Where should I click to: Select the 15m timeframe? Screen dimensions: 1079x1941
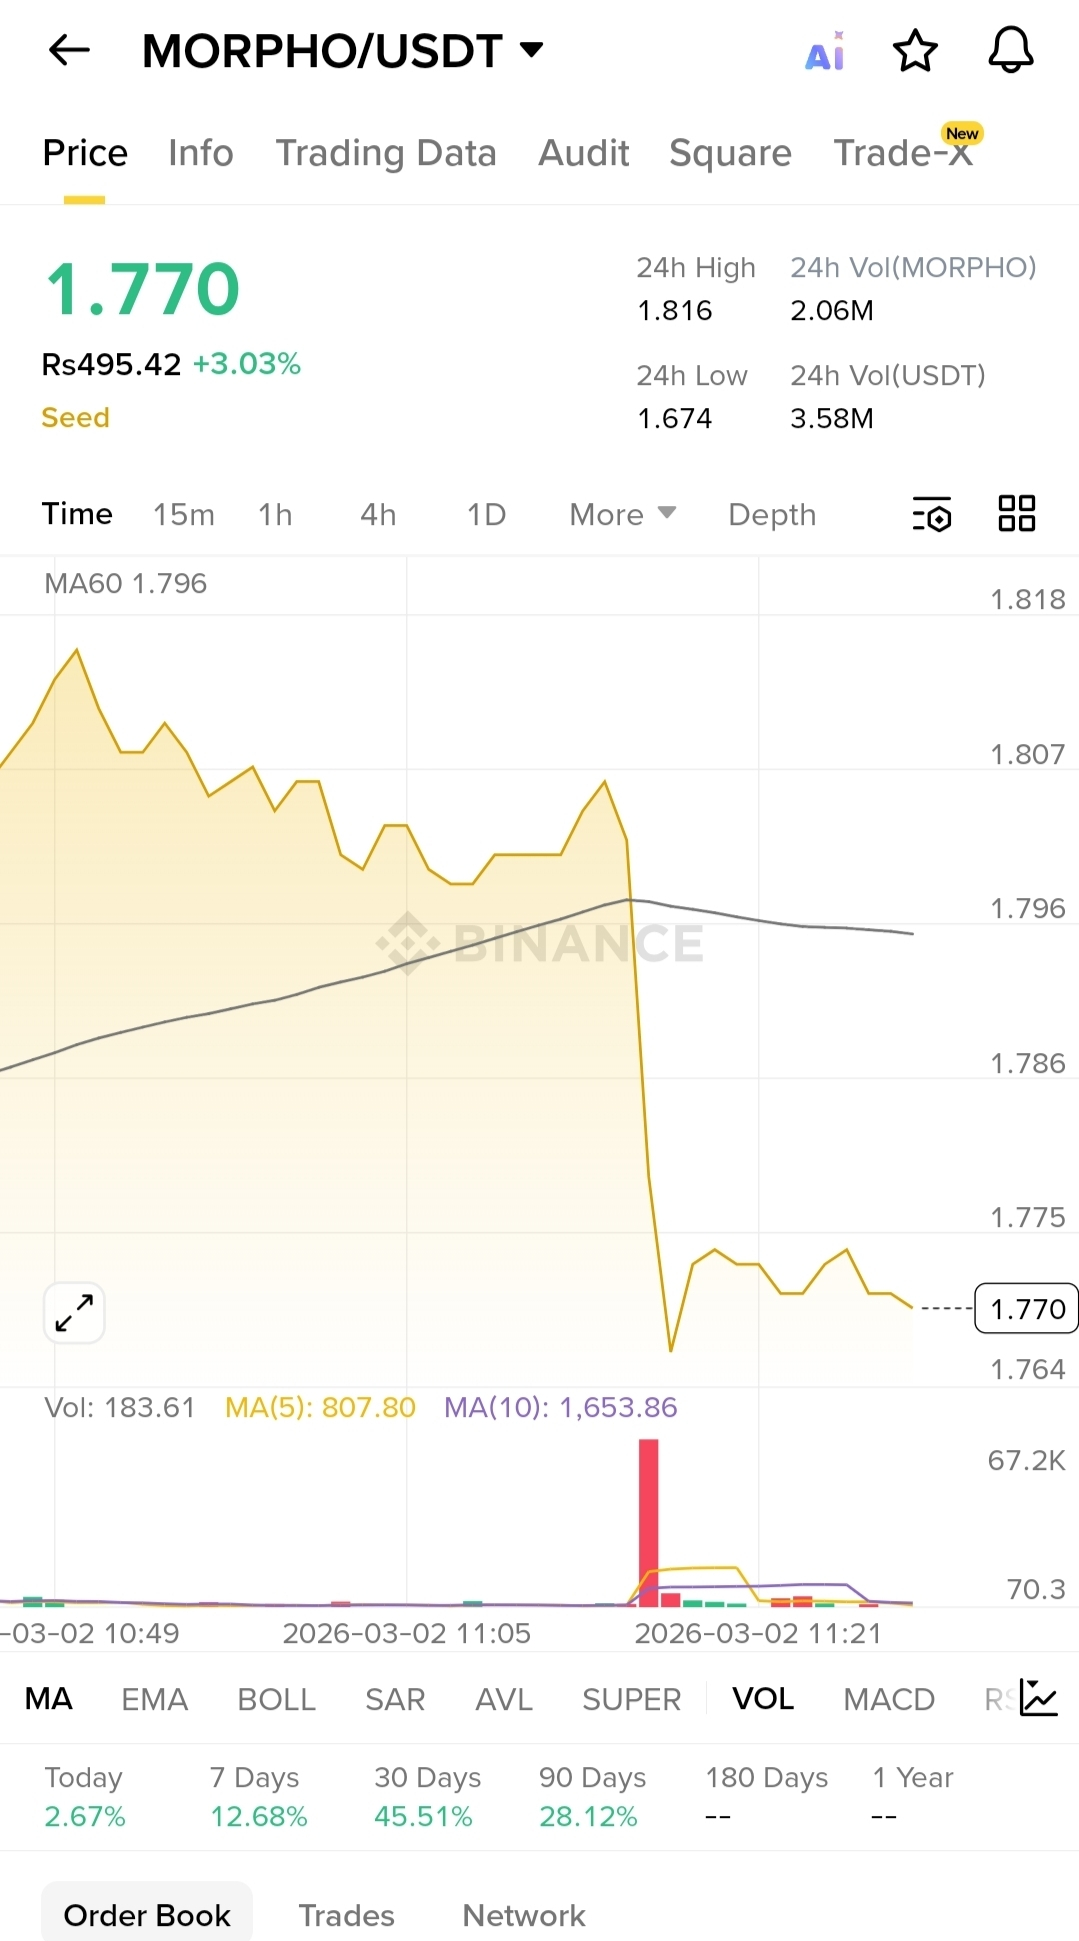click(x=184, y=514)
